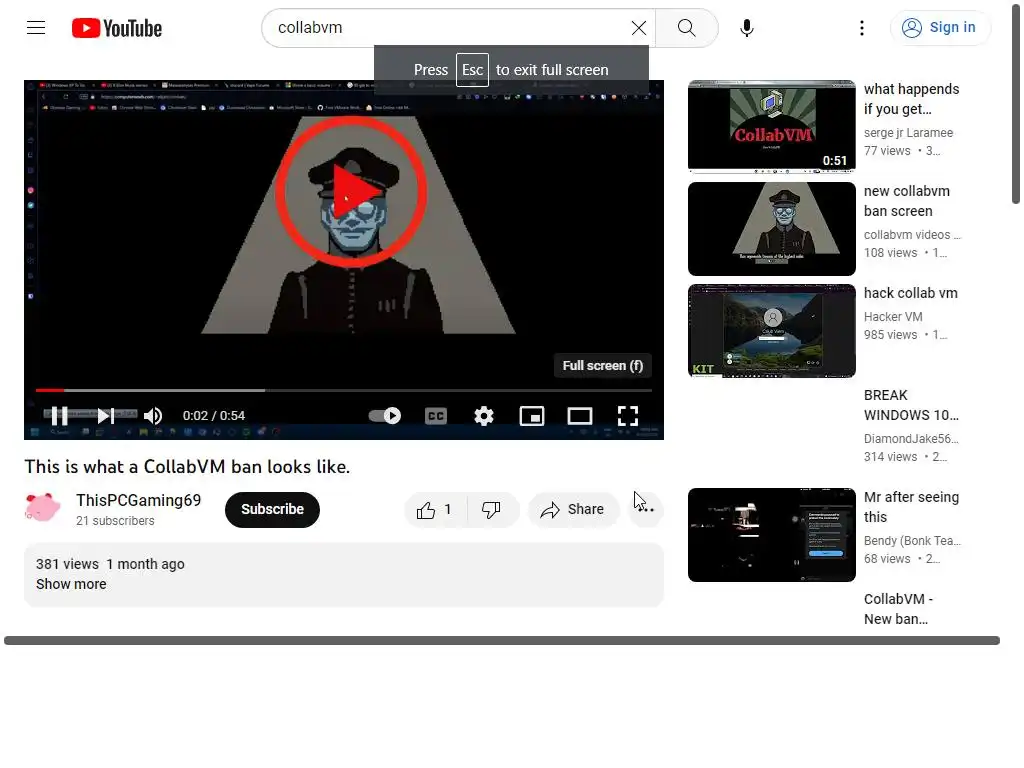This screenshot has width=1024, height=768.
Task: Open three-dot settings menu in header
Action: [862, 27]
